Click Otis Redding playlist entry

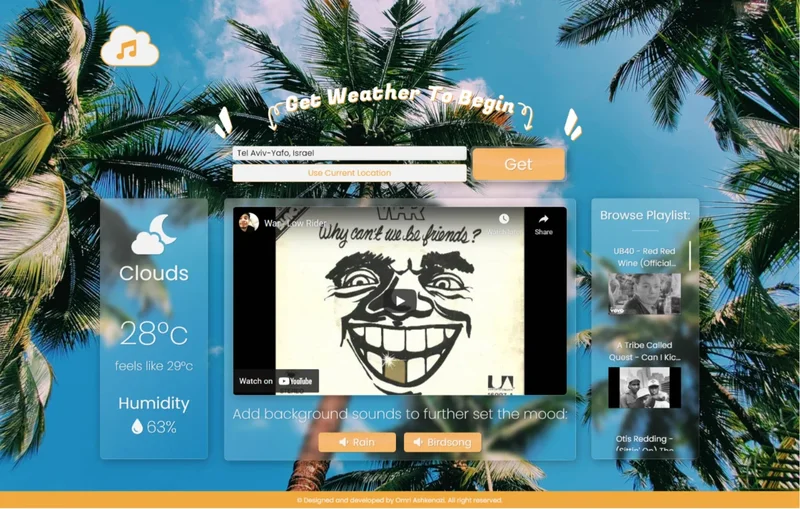(x=644, y=443)
